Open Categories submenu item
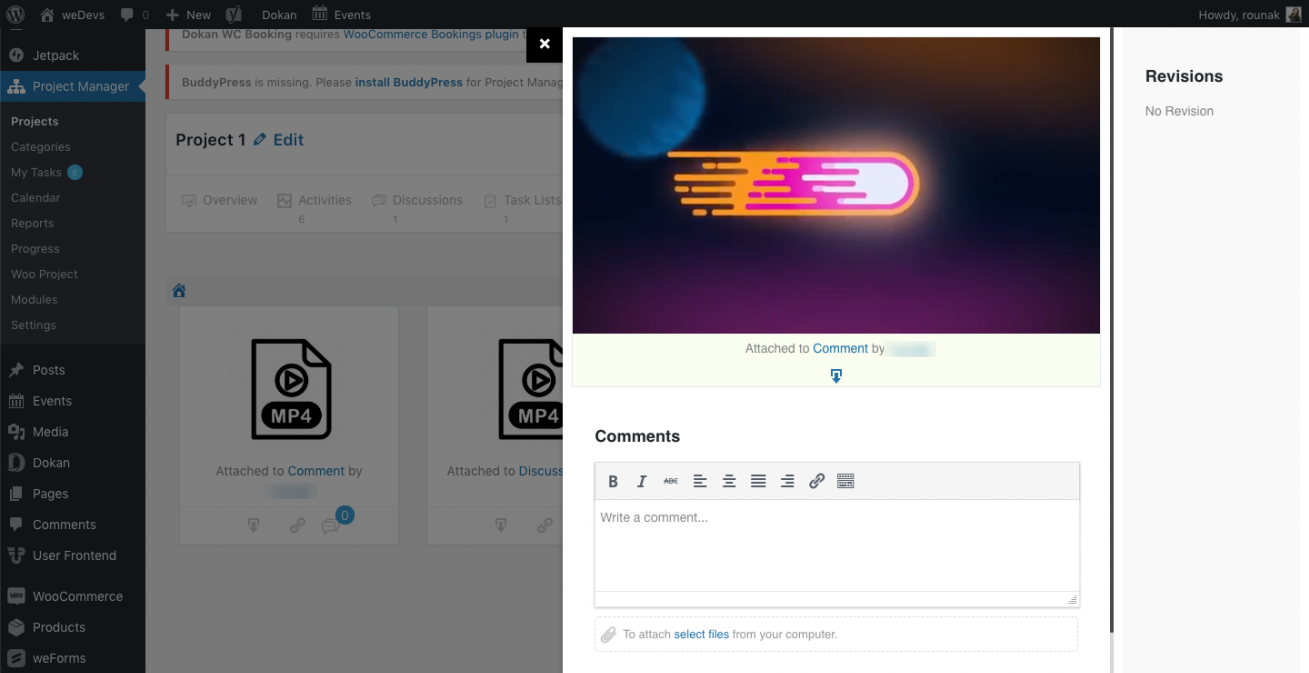The image size is (1309, 673). [41, 147]
